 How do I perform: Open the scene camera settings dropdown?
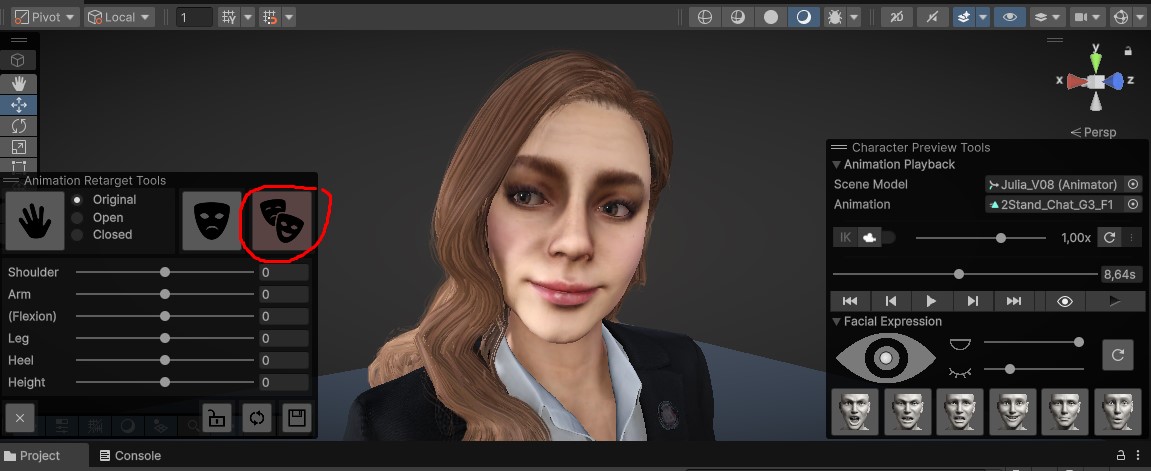pos(1089,17)
